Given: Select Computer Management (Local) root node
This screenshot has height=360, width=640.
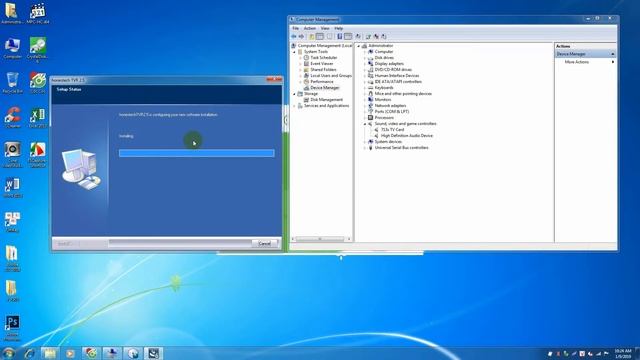Looking at the screenshot, I should click(325, 46).
